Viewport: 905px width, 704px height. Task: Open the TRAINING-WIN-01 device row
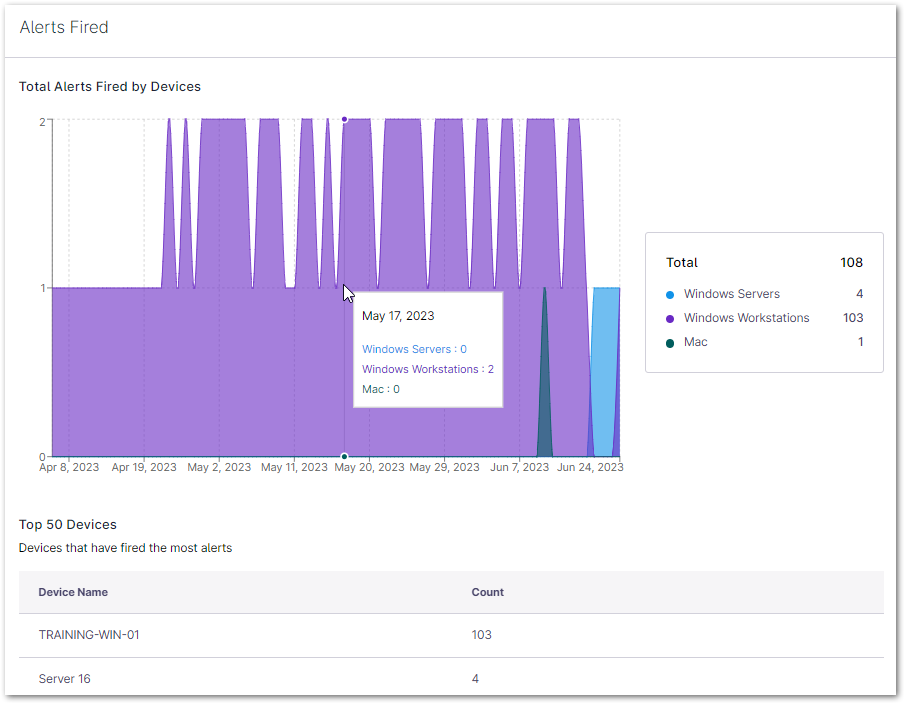point(89,635)
